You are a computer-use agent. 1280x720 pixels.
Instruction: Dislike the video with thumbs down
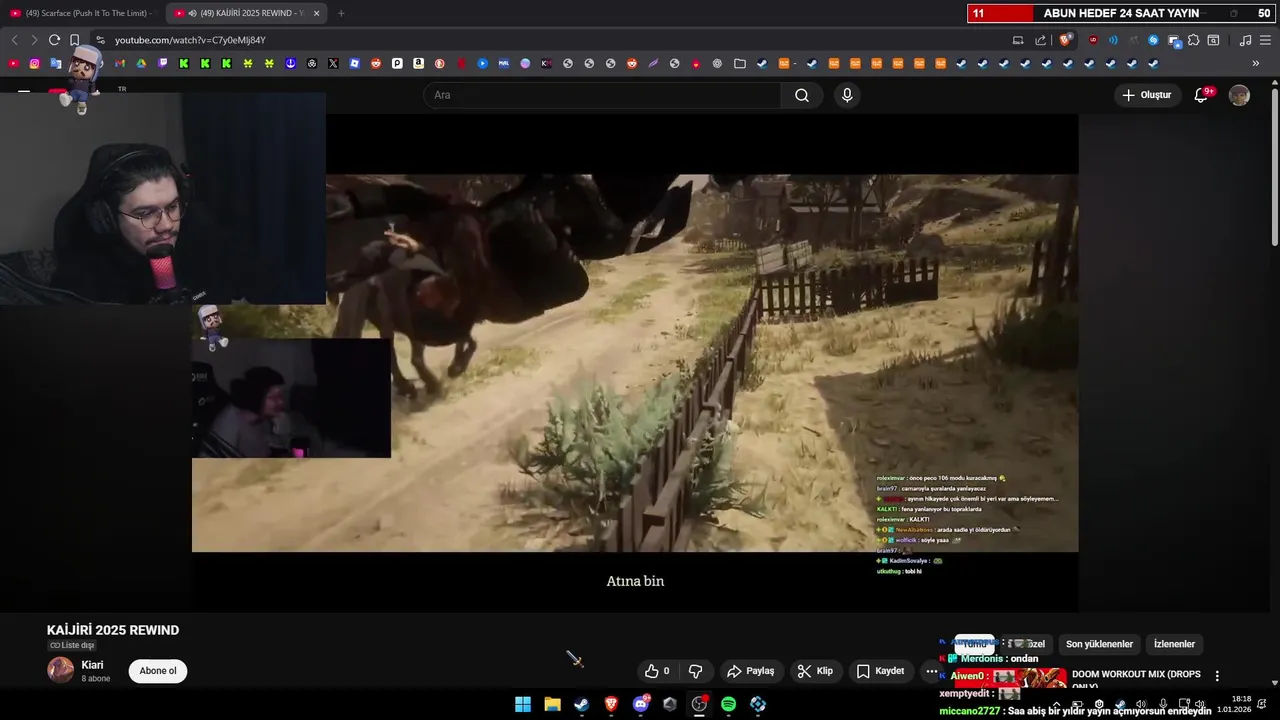click(x=696, y=671)
